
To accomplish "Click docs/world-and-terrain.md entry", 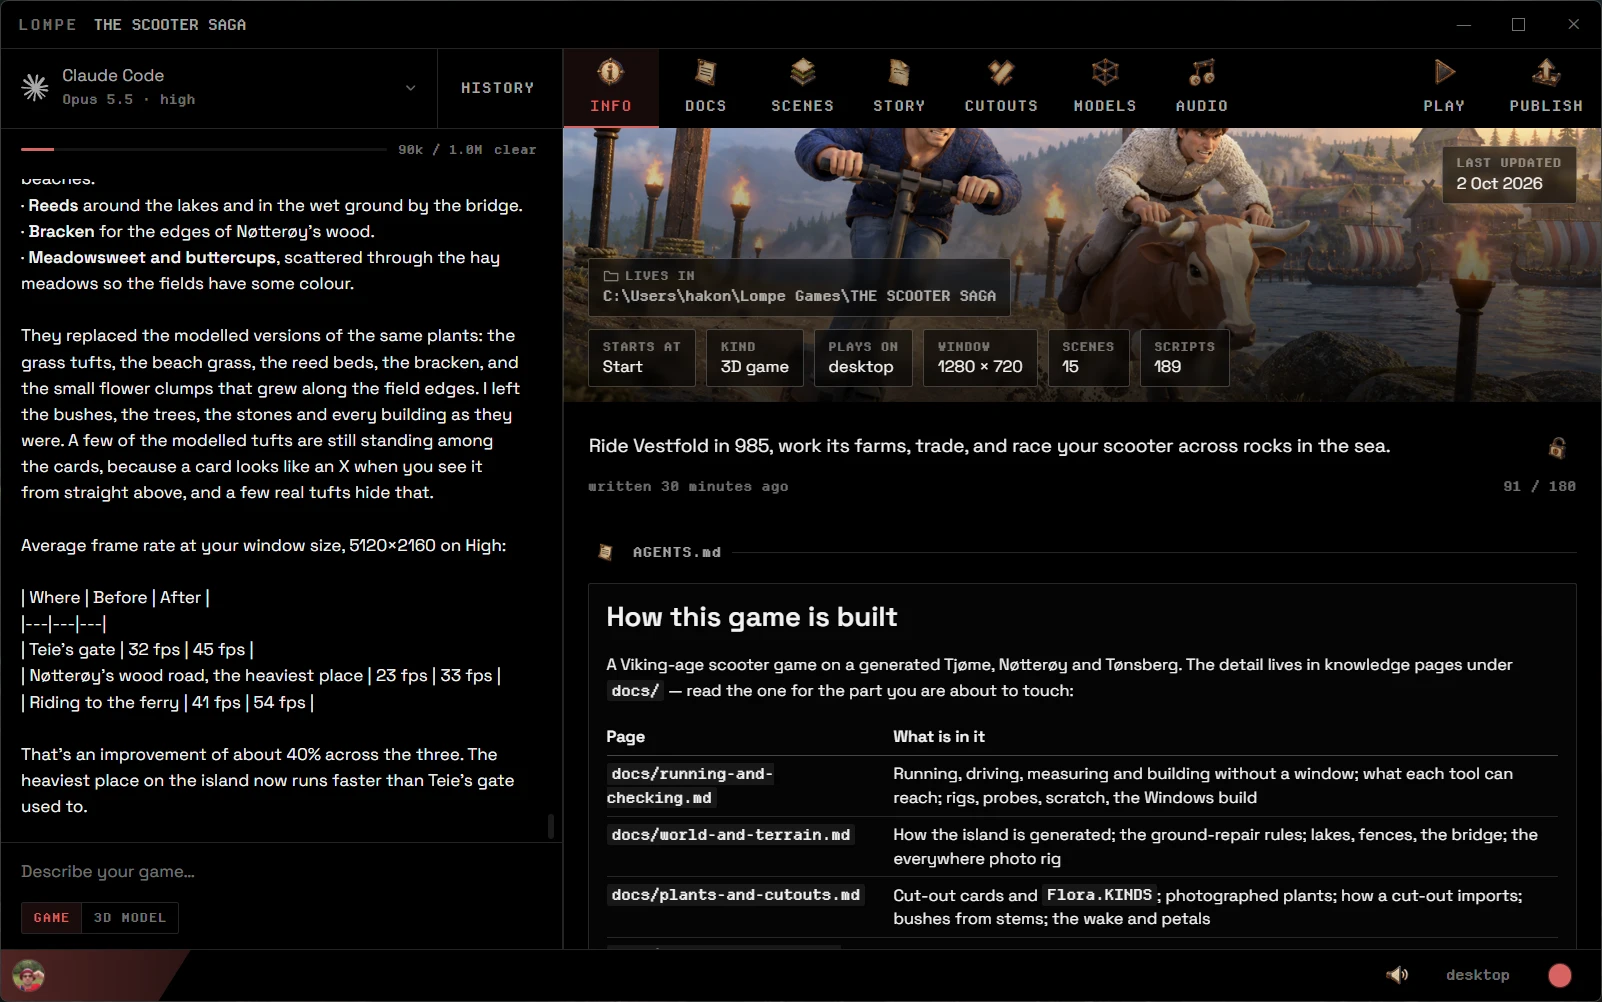I will [731, 835].
